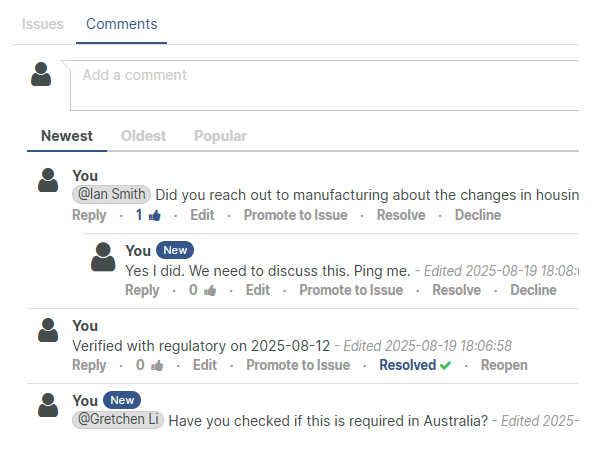Click avatar on 'Verified with regulatory' comment

click(48, 330)
